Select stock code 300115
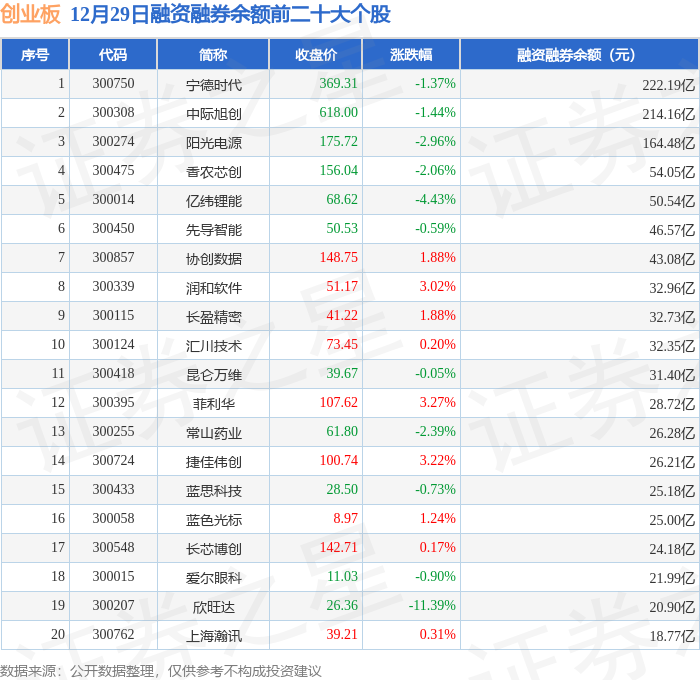This screenshot has height=680, width=700. point(113,316)
